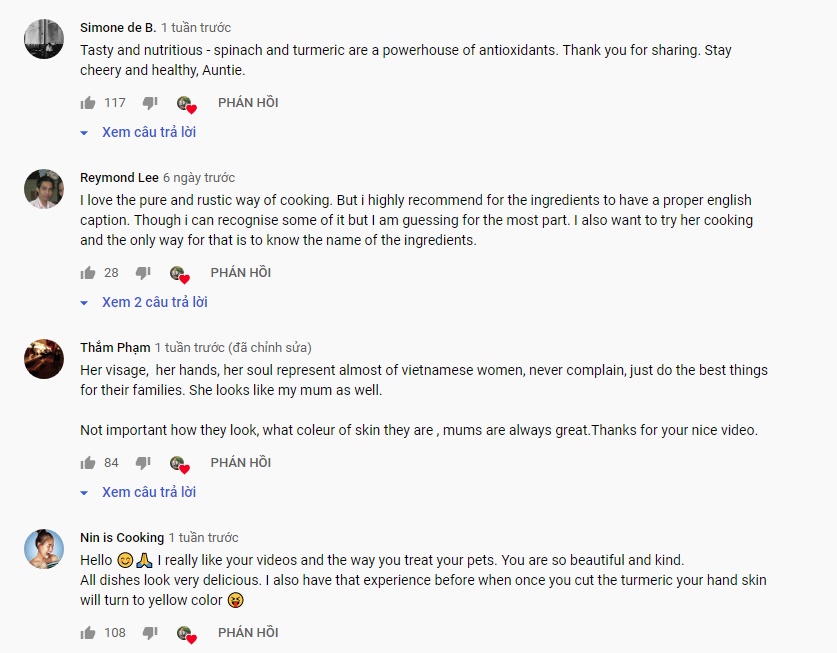Dislike Nin is Cooking's comment
Image resolution: width=837 pixels, height=653 pixels.
150,633
